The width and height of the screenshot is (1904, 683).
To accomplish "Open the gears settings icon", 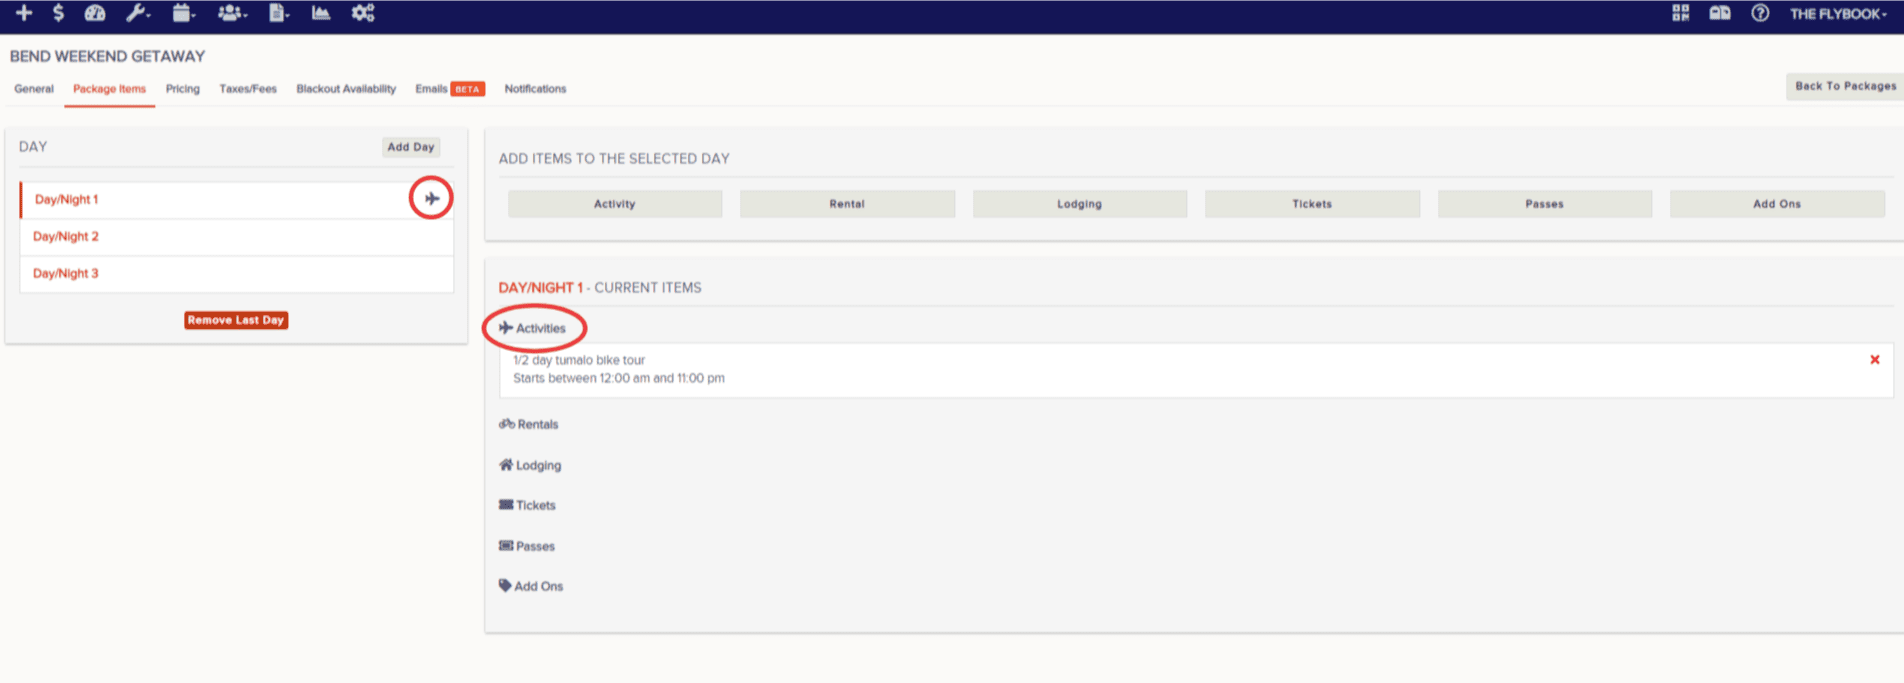I will 363,13.
